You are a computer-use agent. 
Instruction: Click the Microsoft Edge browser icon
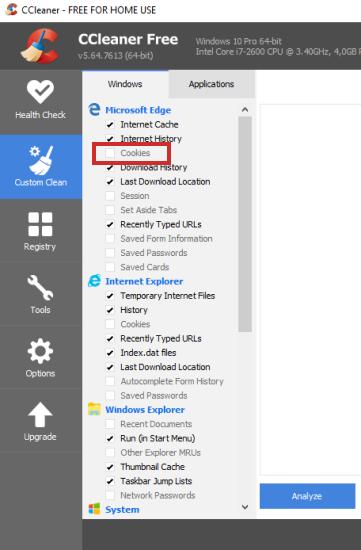pyautogui.click(x=94, y=110)
